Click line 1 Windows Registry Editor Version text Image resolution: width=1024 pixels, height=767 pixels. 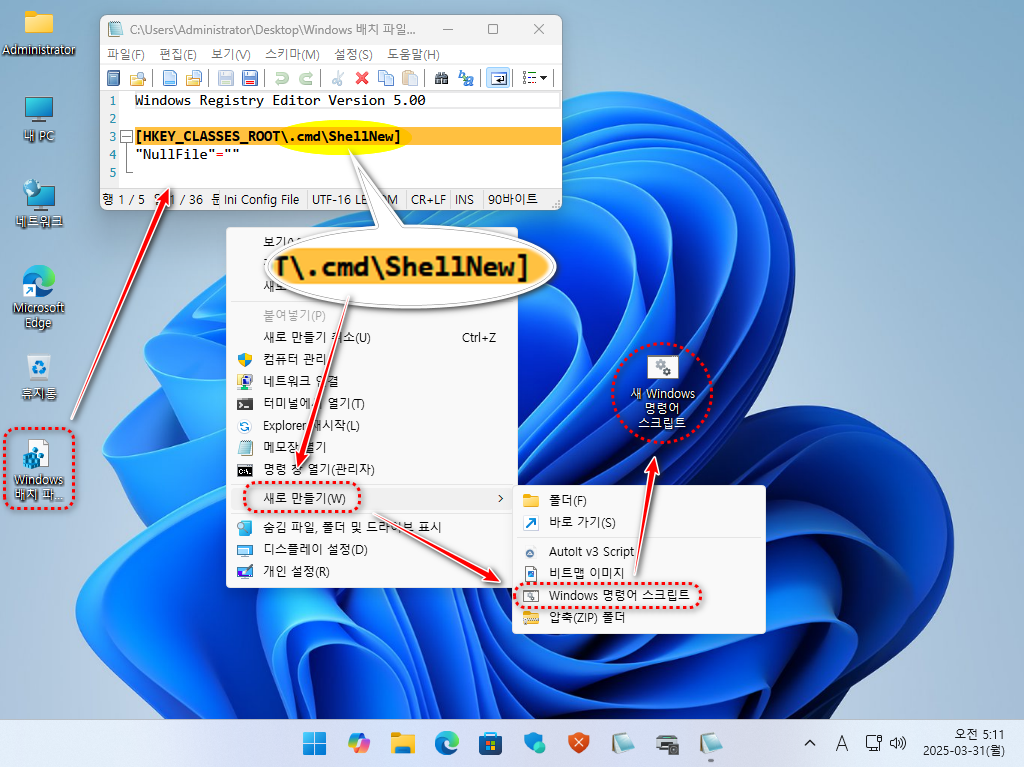tap(280, 100)
